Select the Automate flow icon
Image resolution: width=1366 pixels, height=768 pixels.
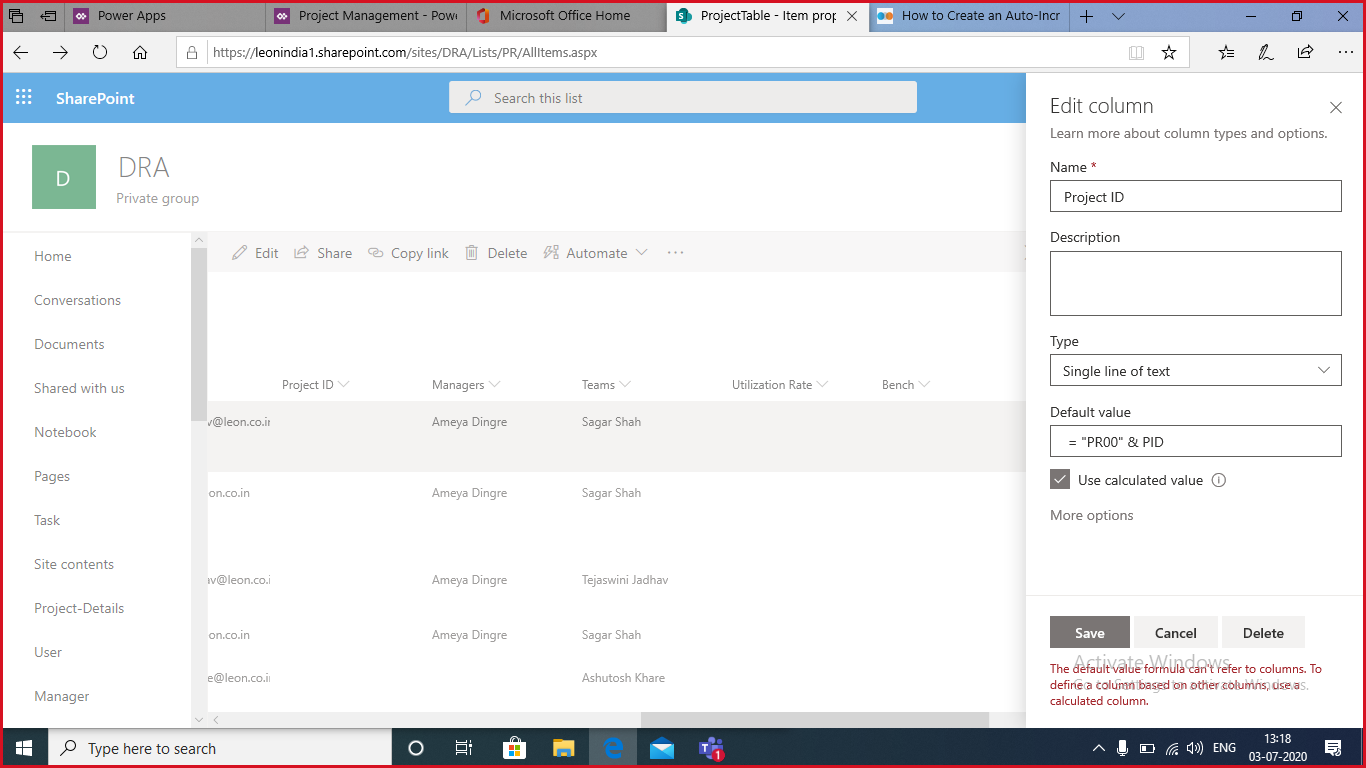tap(551, 252)
